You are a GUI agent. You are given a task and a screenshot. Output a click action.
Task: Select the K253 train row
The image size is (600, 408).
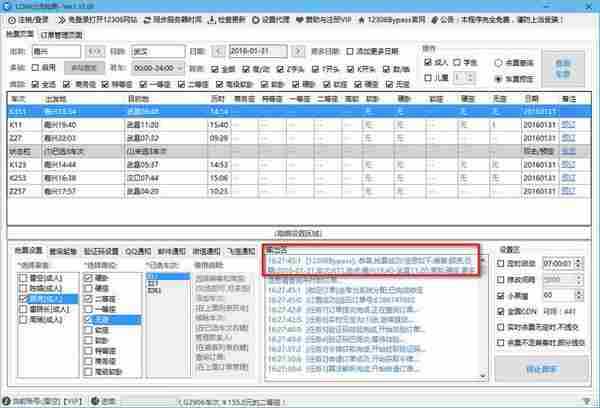click(x=299, y=178)
